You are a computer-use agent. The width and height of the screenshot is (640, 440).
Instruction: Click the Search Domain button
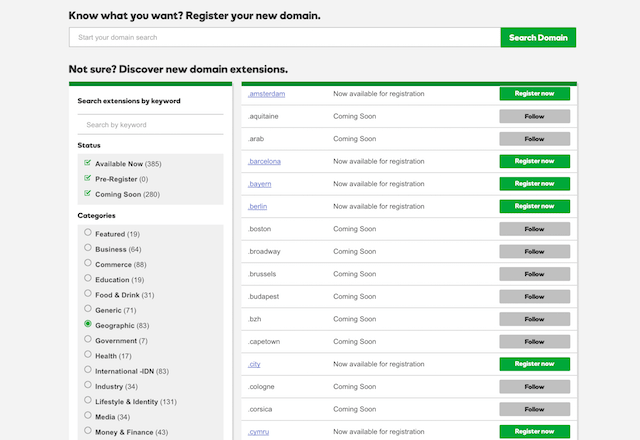(538, 38)
